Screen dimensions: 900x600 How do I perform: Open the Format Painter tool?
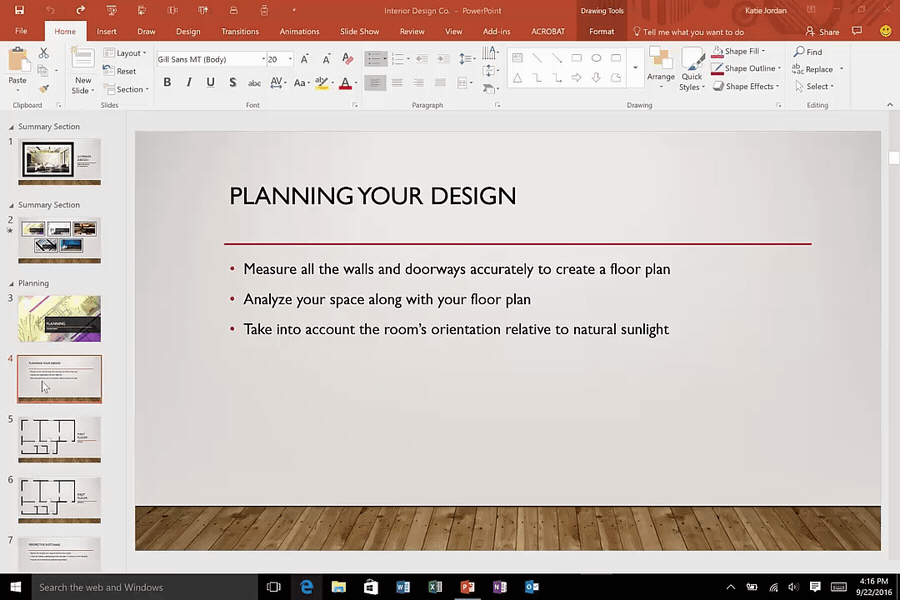[44, 90]
